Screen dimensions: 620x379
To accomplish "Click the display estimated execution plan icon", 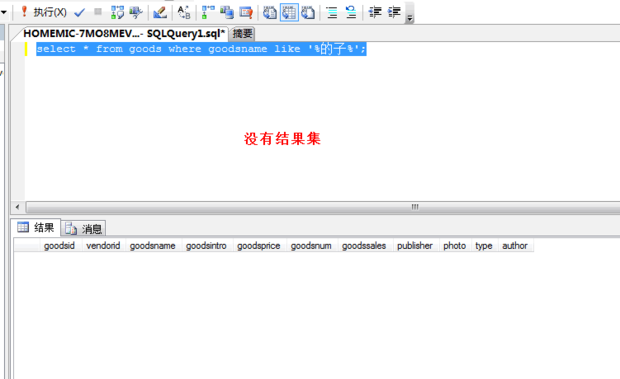I will click(117, 12).
